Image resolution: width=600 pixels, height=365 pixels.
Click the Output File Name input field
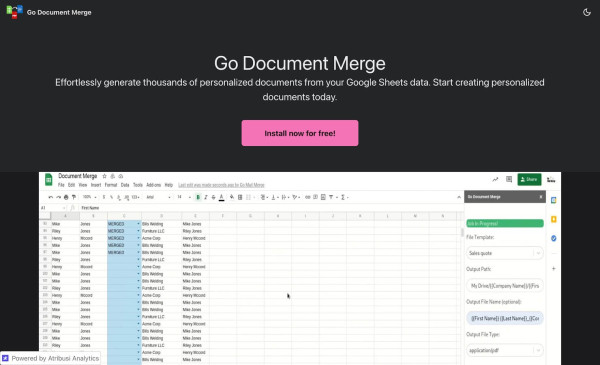(x=505, y=318)
